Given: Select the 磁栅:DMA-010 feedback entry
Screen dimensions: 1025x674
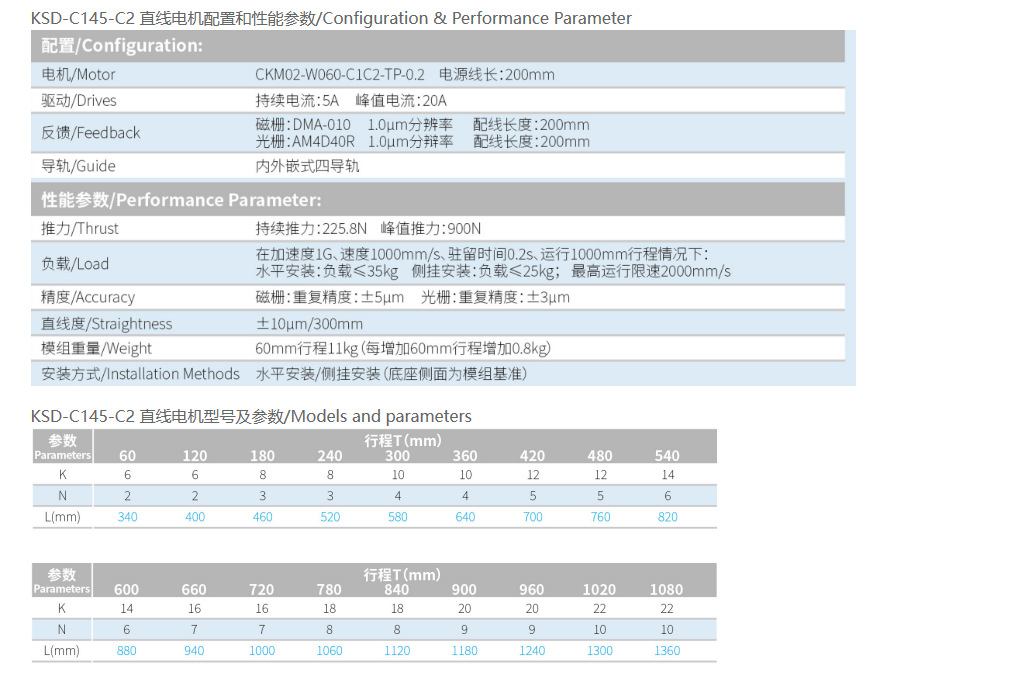Looking at the screenshot, I should click(303, 125).
